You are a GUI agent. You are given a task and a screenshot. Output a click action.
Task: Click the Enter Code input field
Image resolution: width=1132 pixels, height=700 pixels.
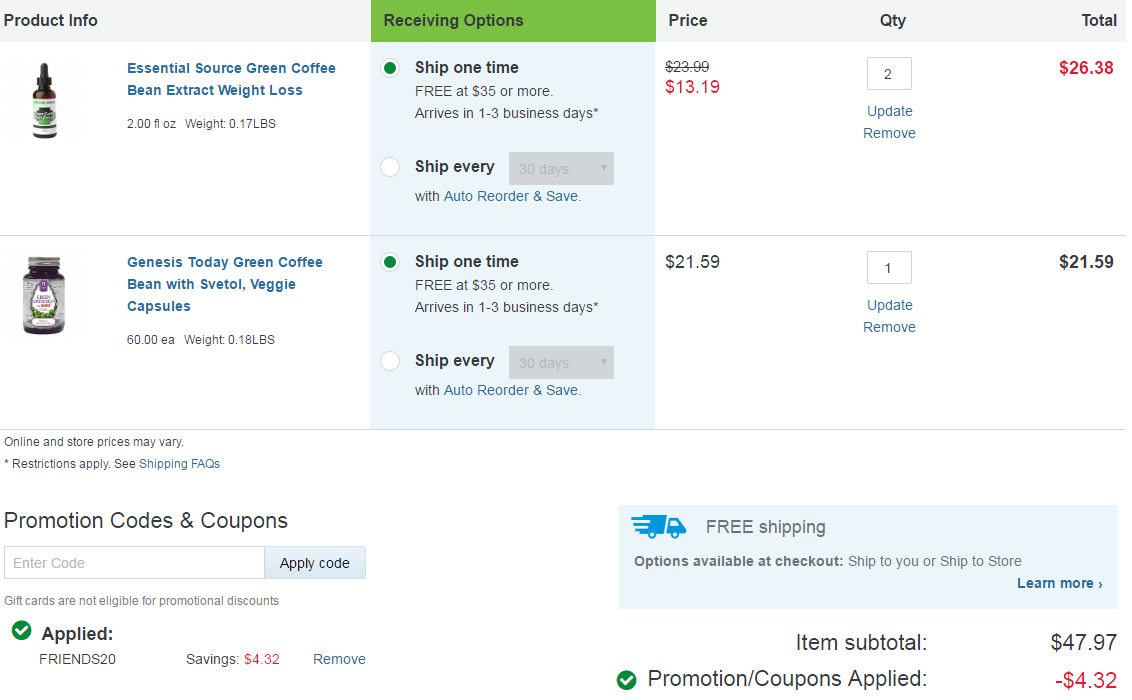(x=134, y=563)
